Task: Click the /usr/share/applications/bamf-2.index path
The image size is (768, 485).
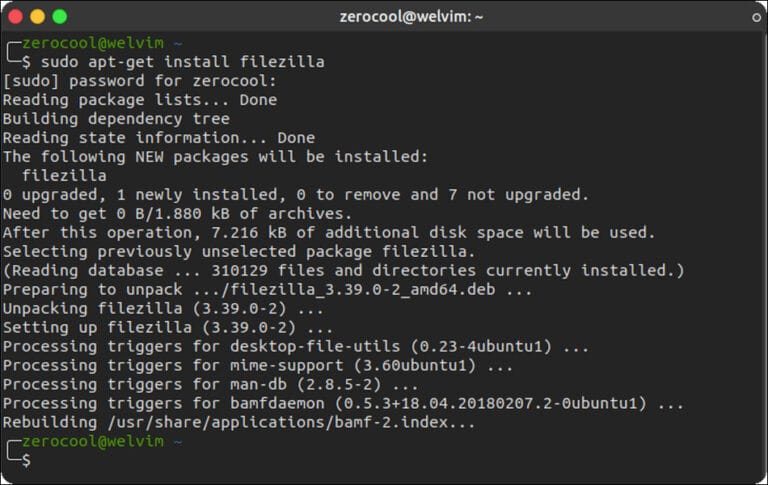Action: (288, 423)
